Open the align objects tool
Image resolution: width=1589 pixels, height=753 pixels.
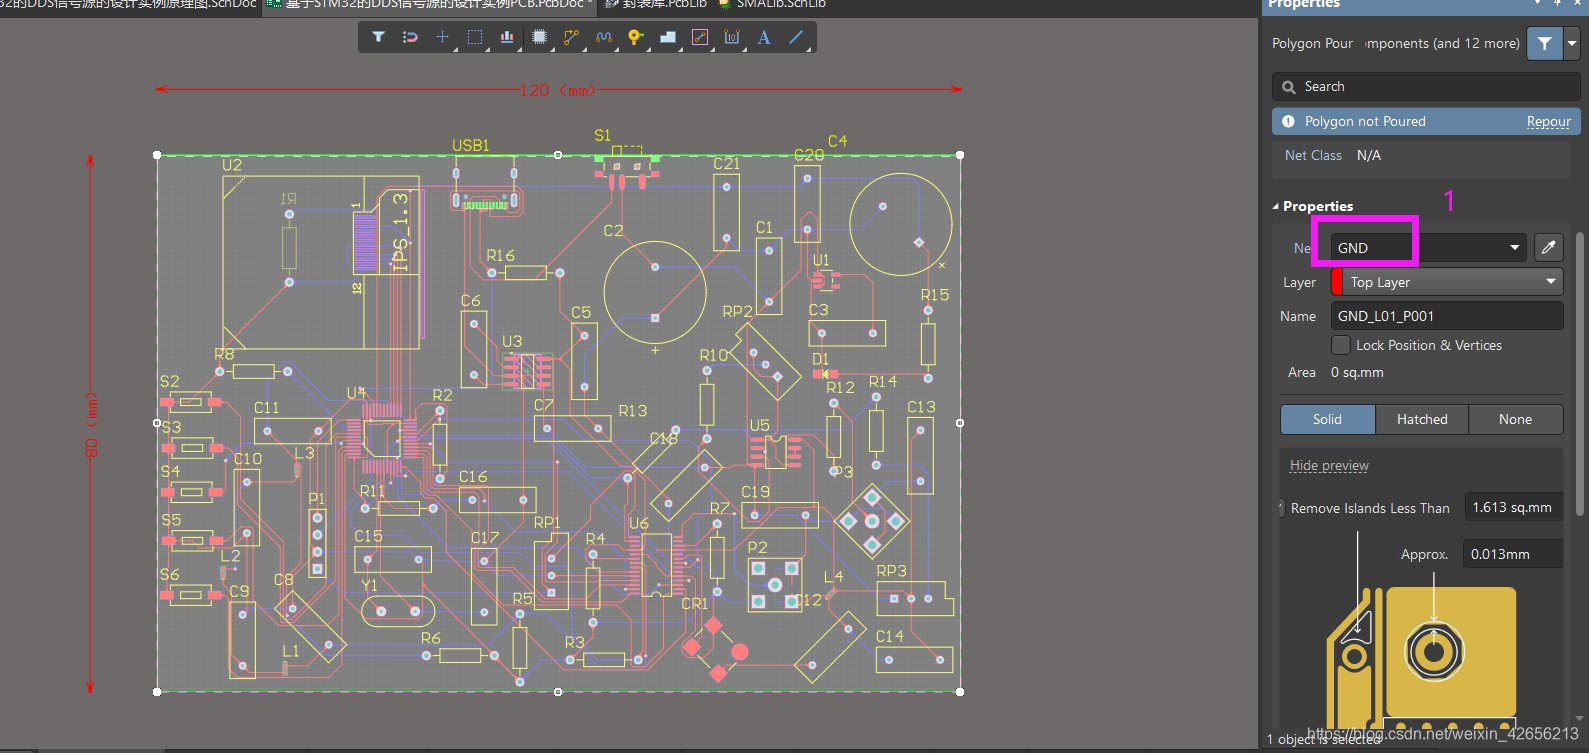507,37
